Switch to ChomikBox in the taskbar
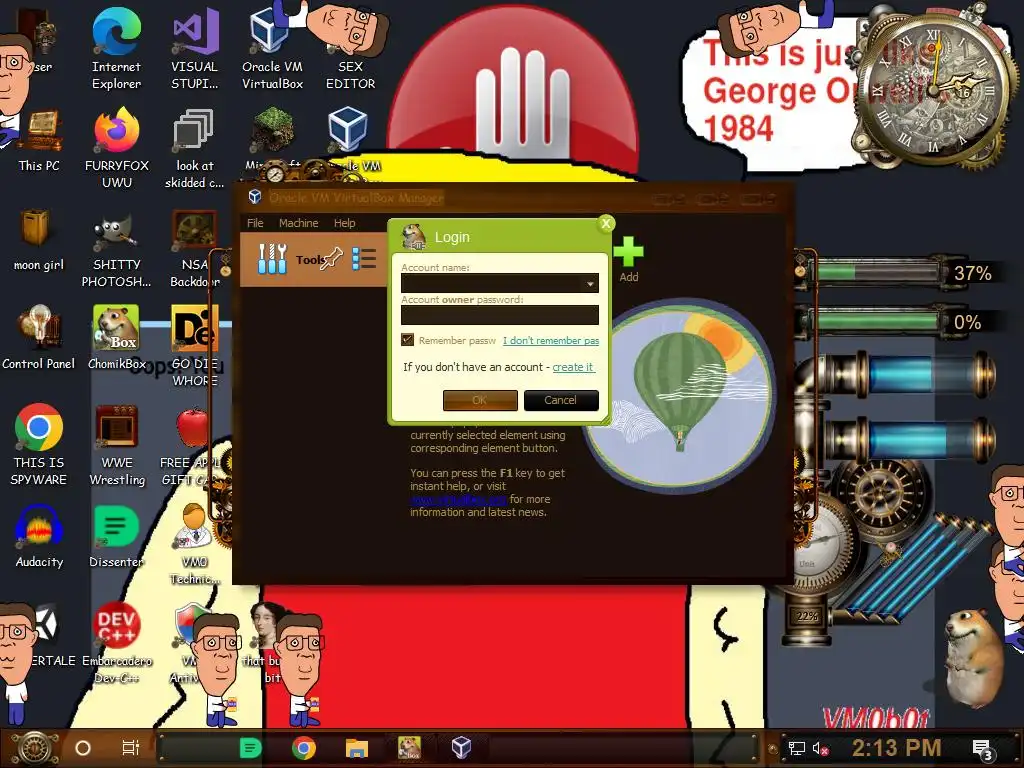 [409, 748]
